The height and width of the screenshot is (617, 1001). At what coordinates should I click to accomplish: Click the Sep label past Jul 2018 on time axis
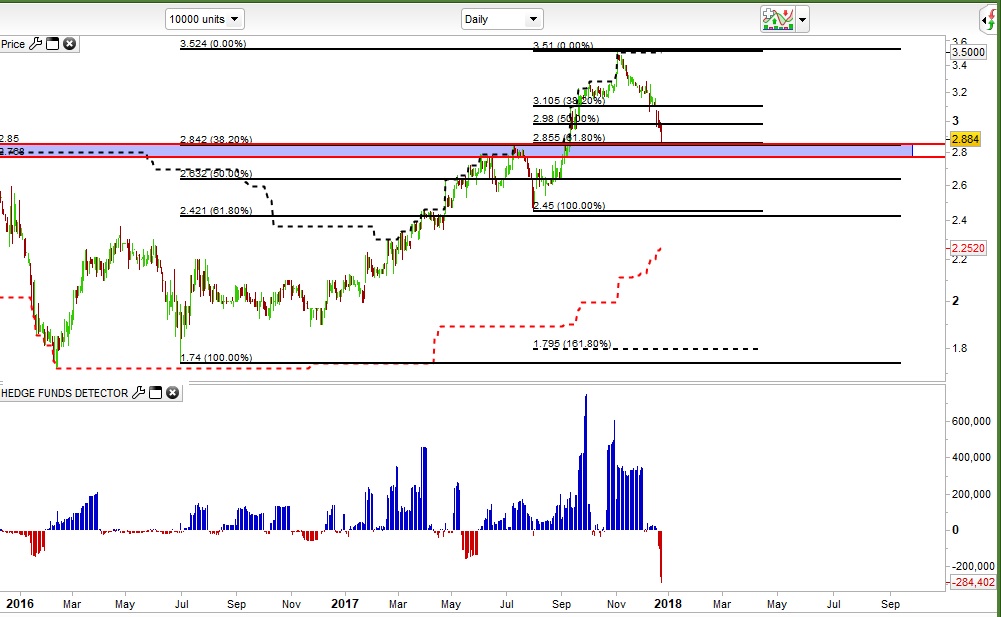click(x=891, y=604)
